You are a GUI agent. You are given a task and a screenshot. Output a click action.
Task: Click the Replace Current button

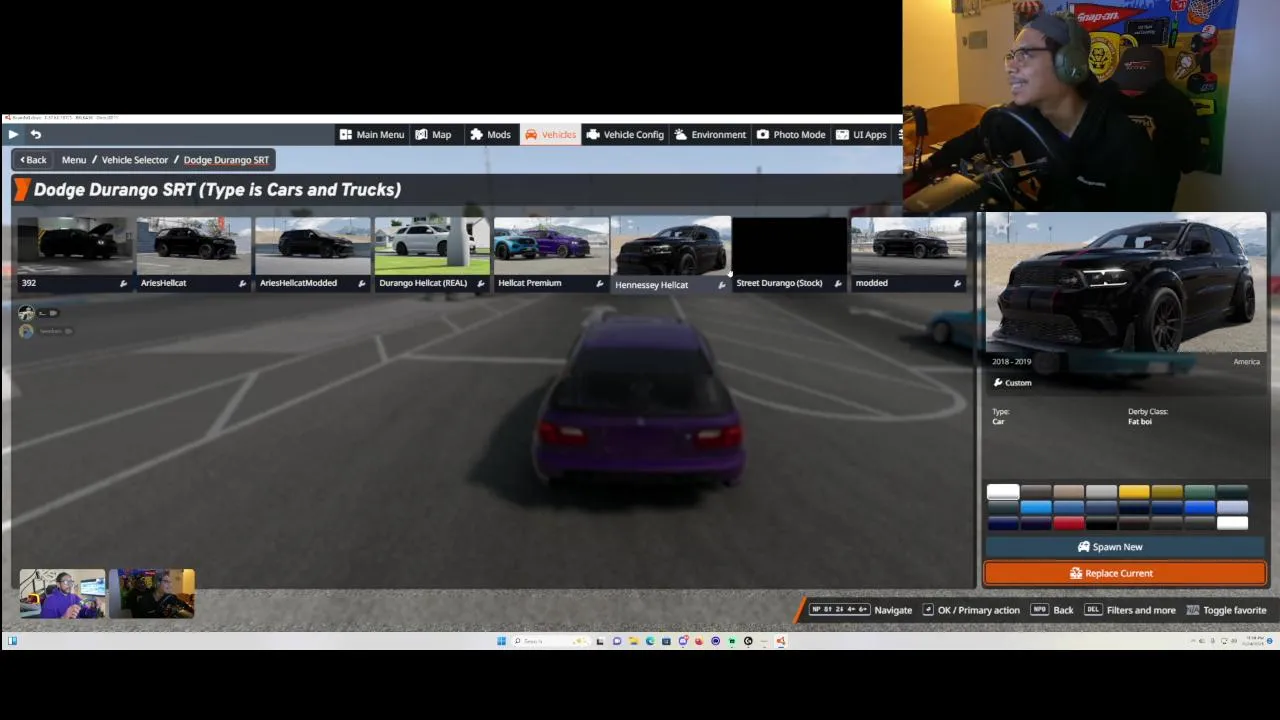pyautogui.click(x=1126, y=573)
